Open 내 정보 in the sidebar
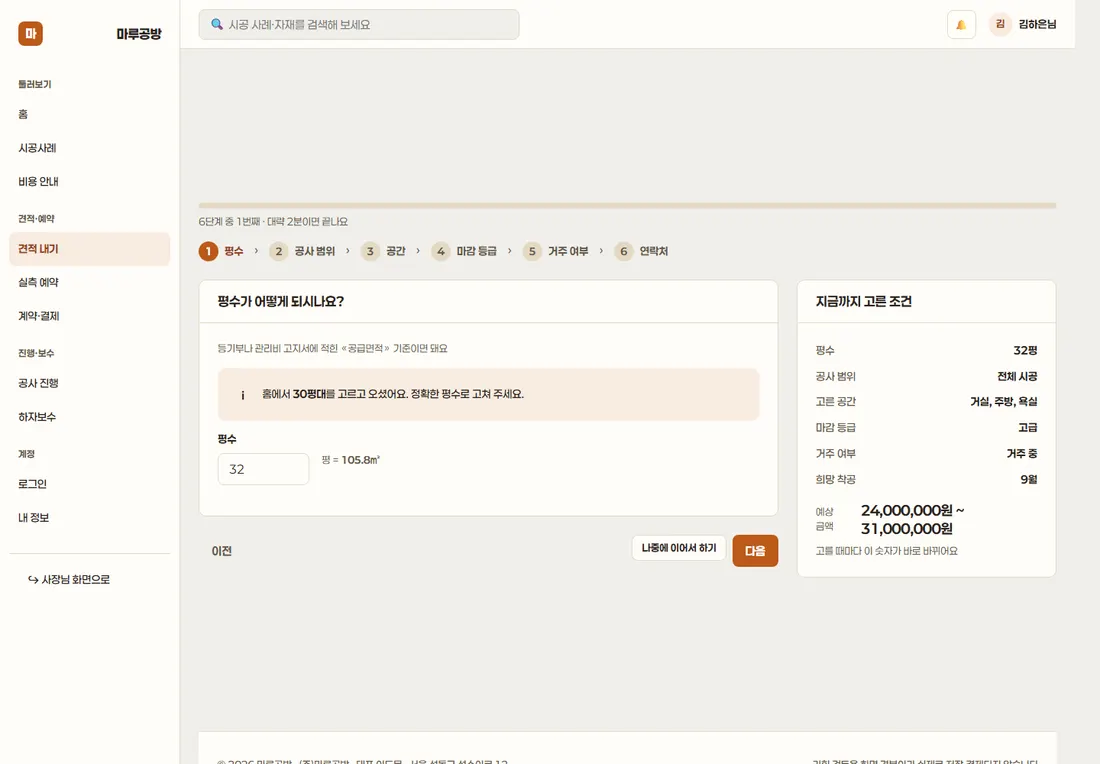 90,518
